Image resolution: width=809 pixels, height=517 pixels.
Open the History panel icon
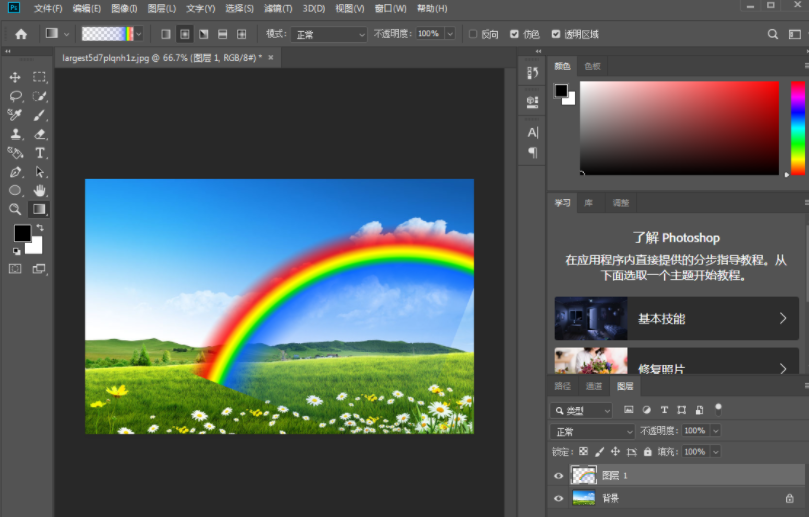click(x=532, y=73)
